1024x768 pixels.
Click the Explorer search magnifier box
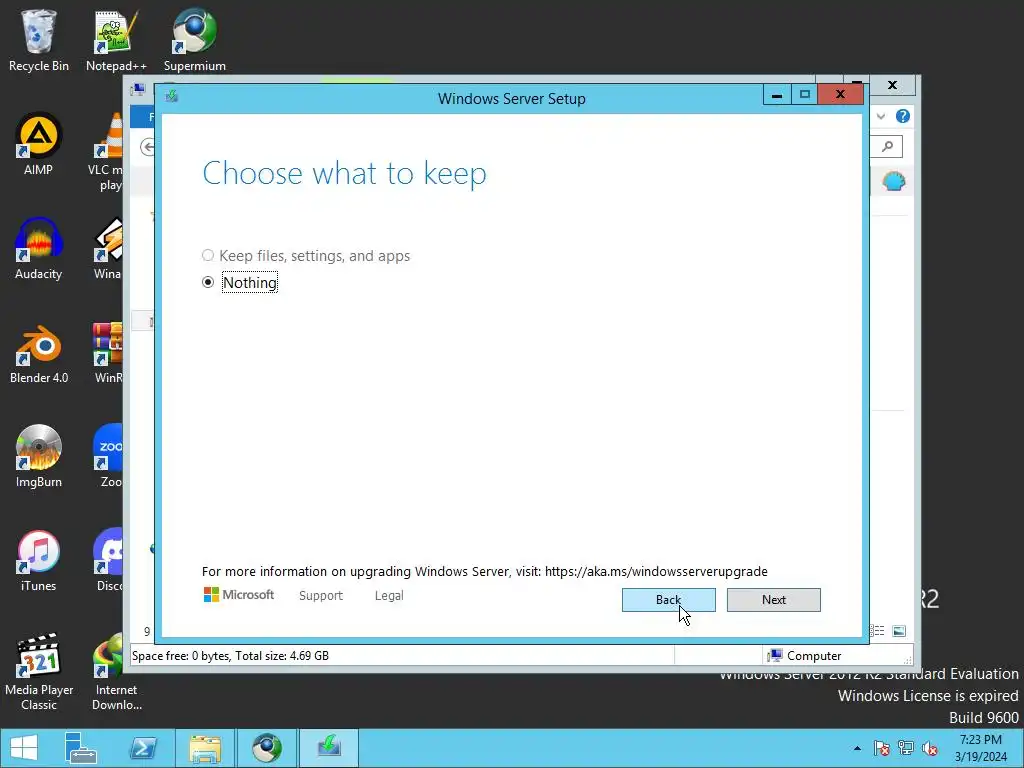[886, 146]
